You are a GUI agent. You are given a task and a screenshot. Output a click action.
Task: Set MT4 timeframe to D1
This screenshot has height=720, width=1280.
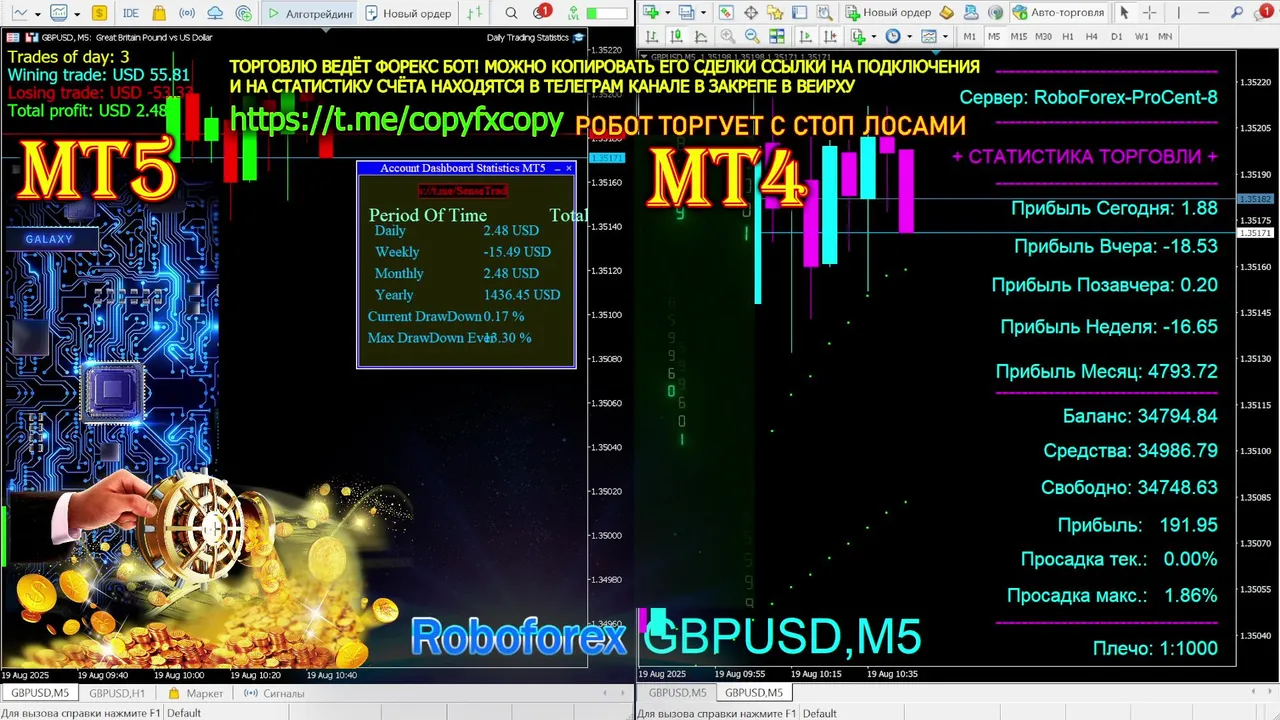1117,36
